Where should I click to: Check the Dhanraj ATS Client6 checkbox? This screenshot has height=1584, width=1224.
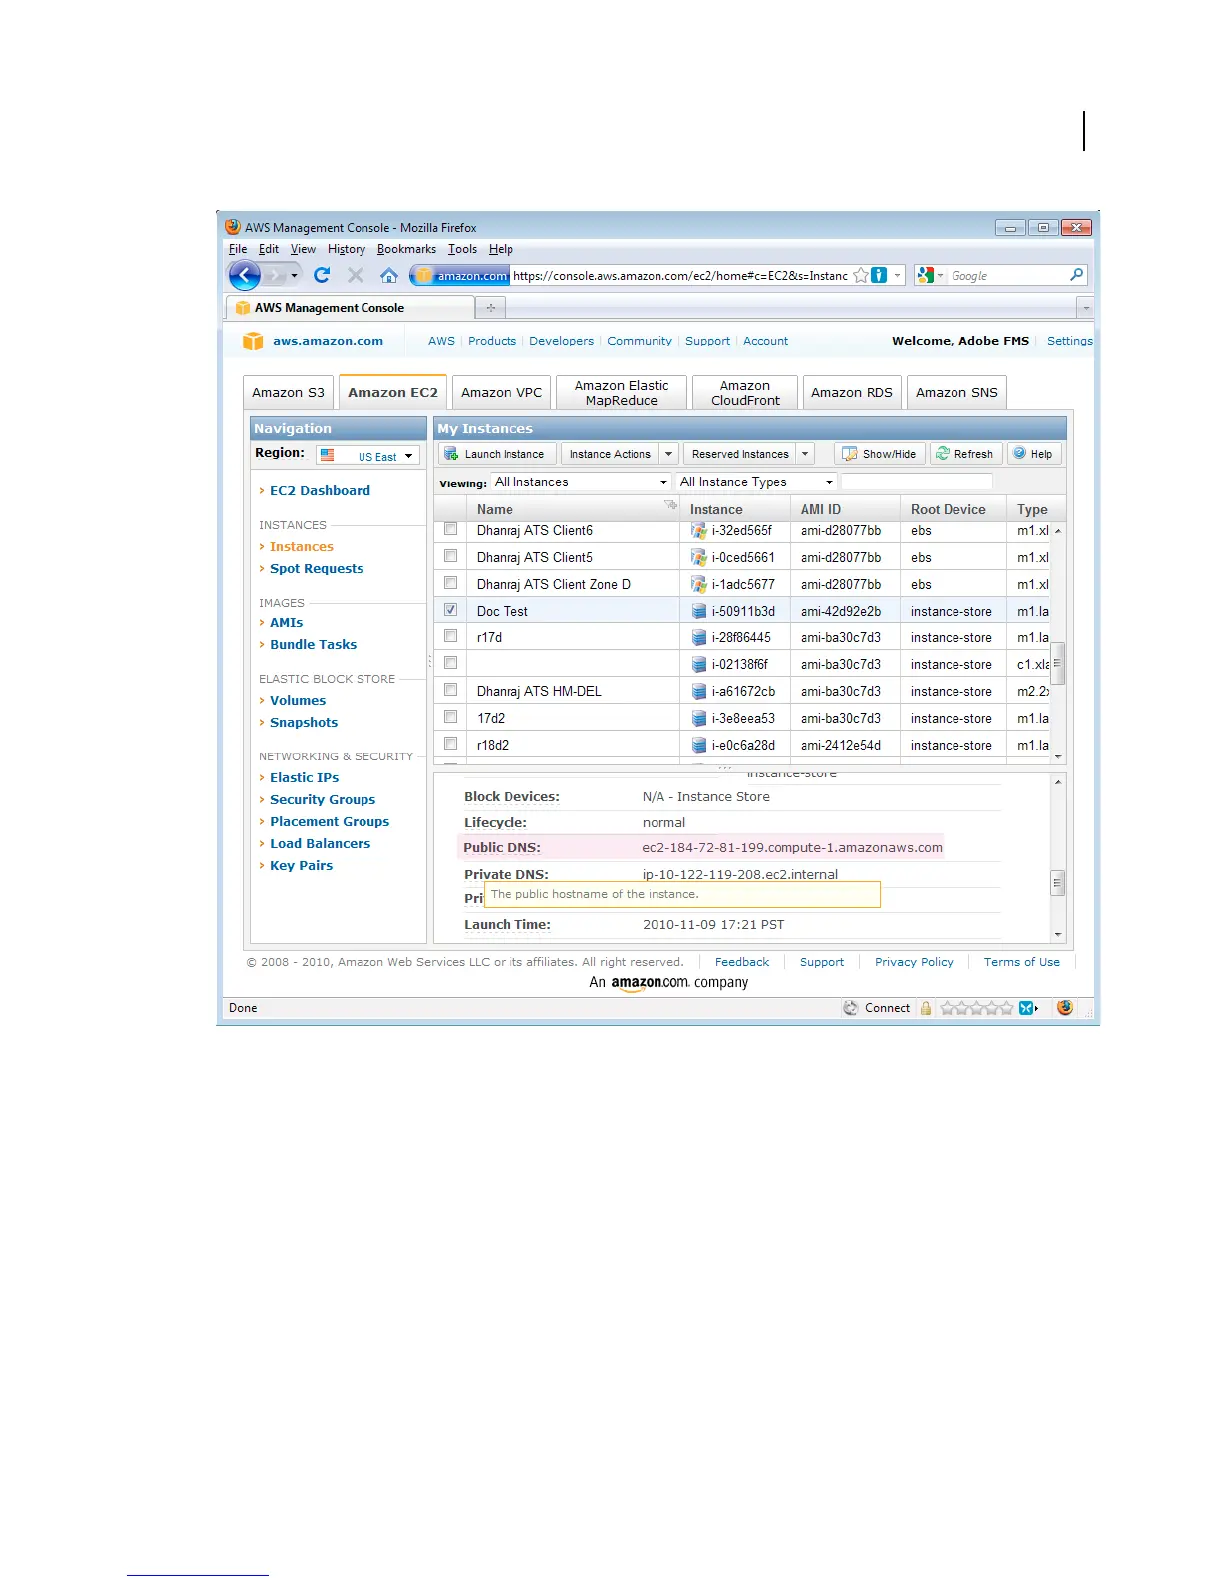tap(450, 529)
